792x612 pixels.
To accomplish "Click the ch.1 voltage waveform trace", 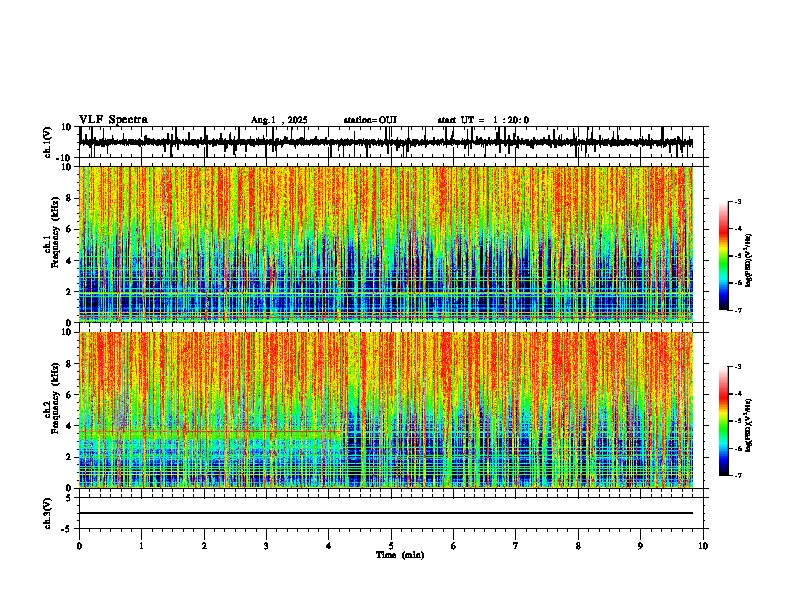I will (x=386, y=143).
